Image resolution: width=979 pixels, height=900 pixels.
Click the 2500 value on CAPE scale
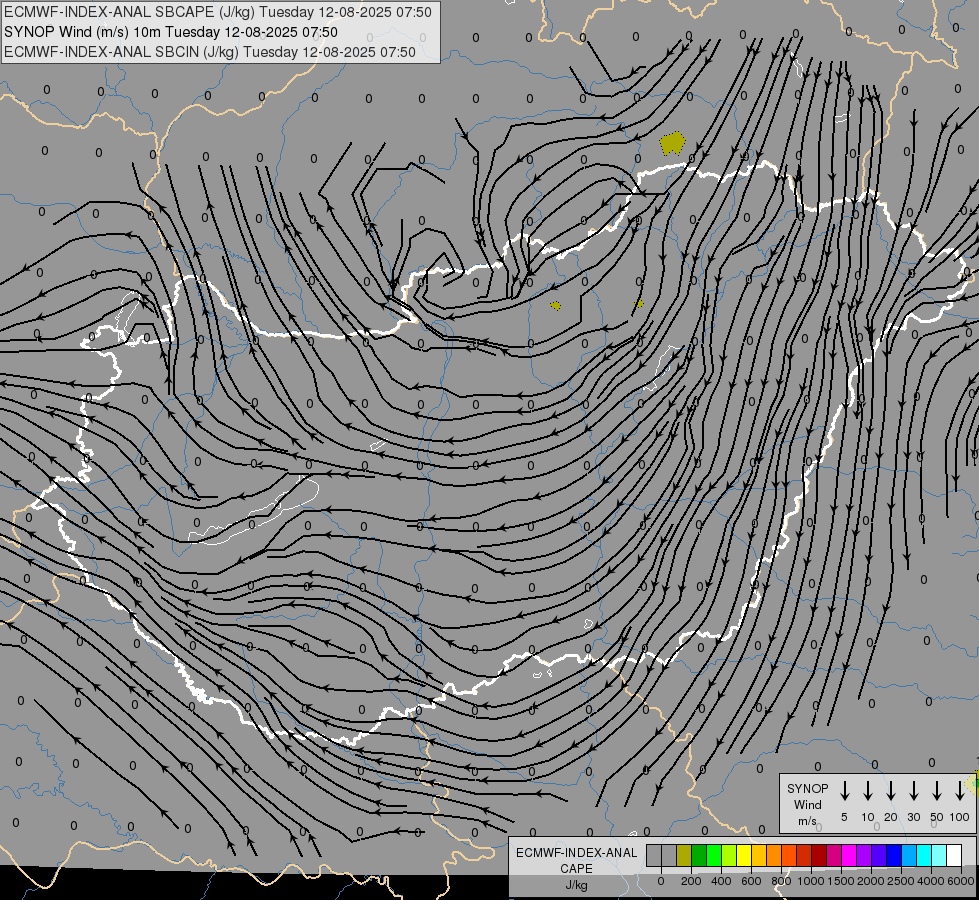[901, 881]
